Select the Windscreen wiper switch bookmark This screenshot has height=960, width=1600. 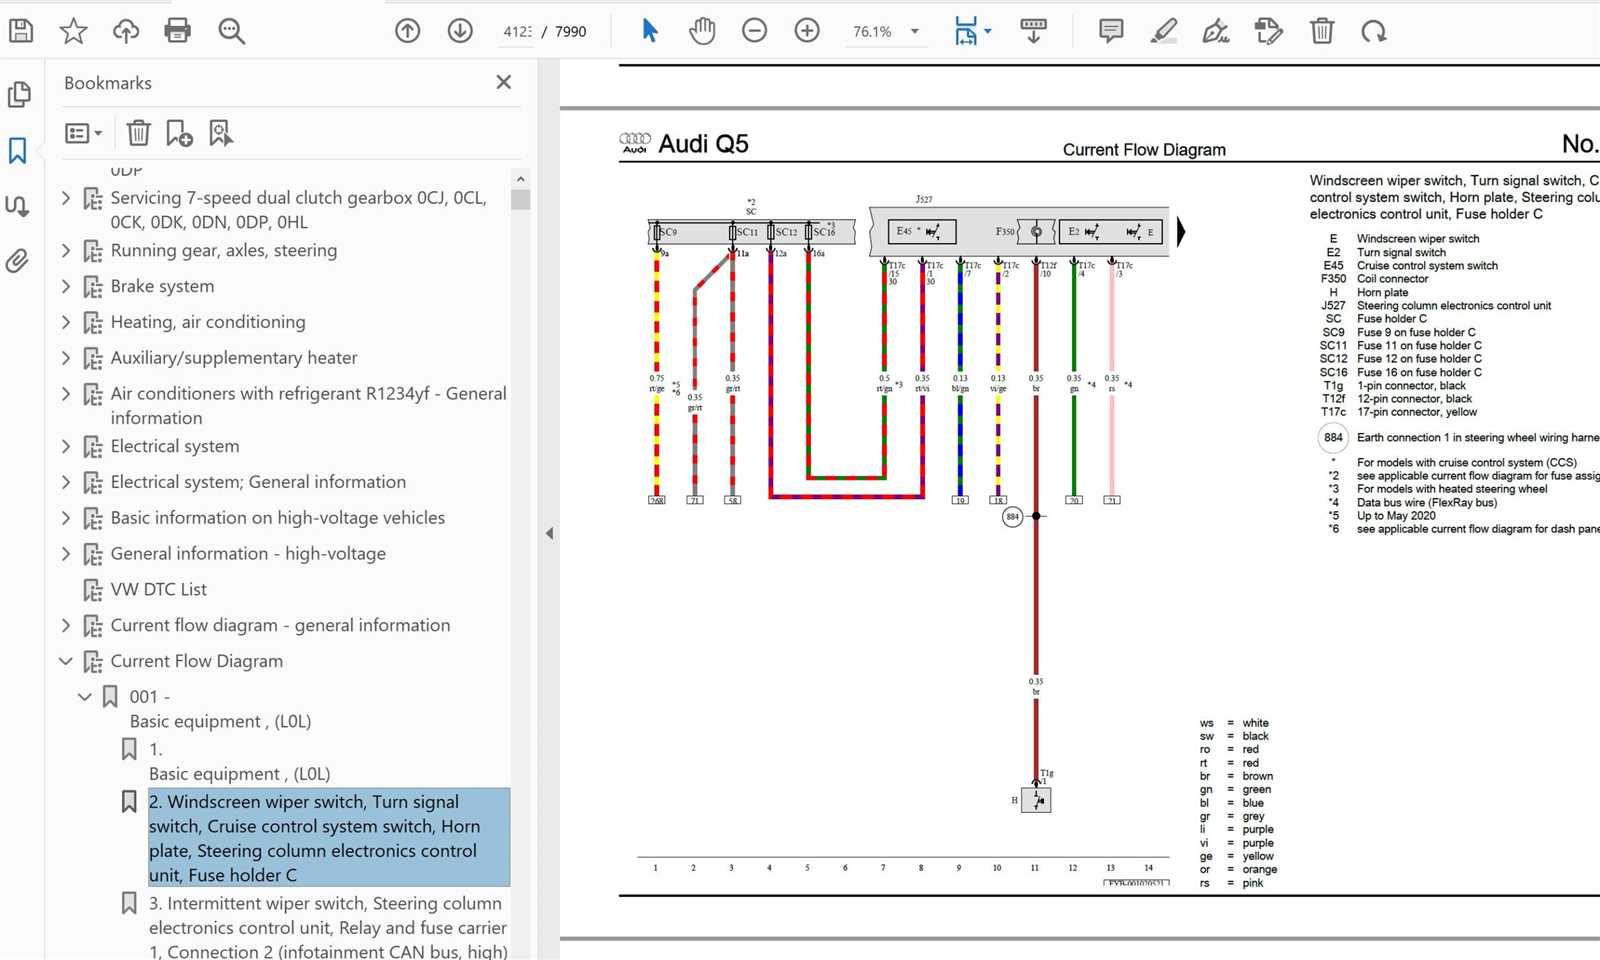pyautogui.click(x=329, y=838)
